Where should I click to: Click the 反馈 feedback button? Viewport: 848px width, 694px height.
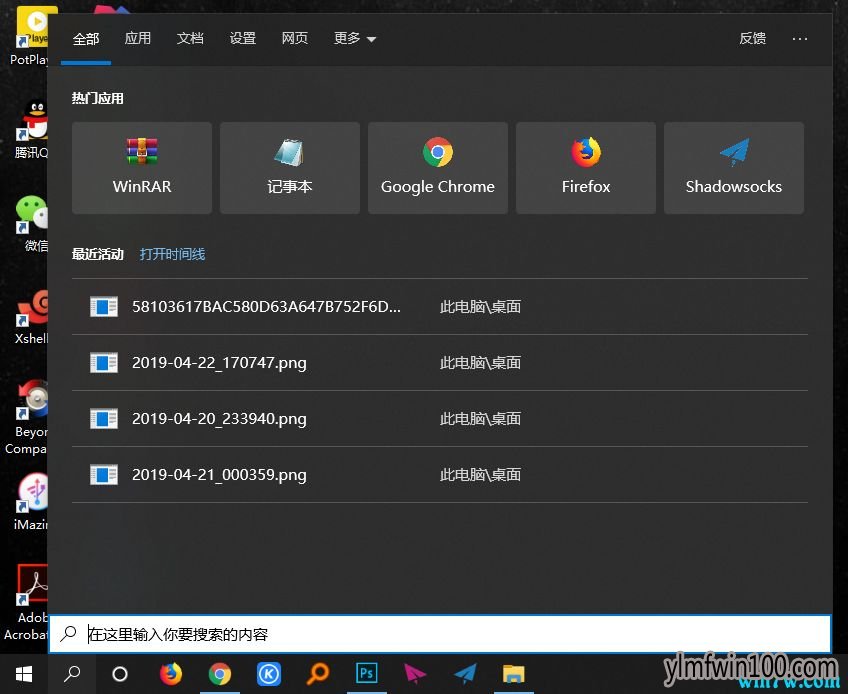tap(753, 38)
